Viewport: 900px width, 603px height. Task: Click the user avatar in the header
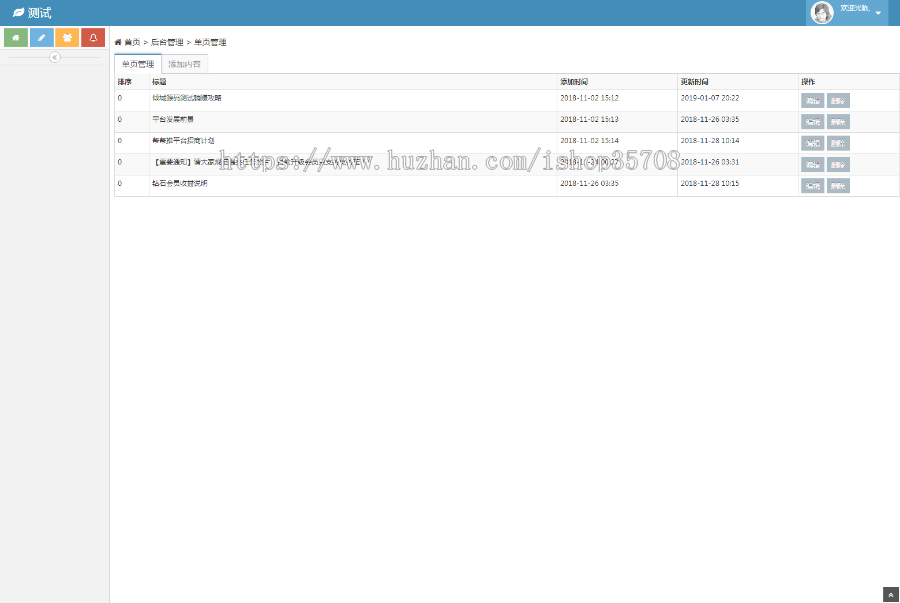(x=822, y=13)
